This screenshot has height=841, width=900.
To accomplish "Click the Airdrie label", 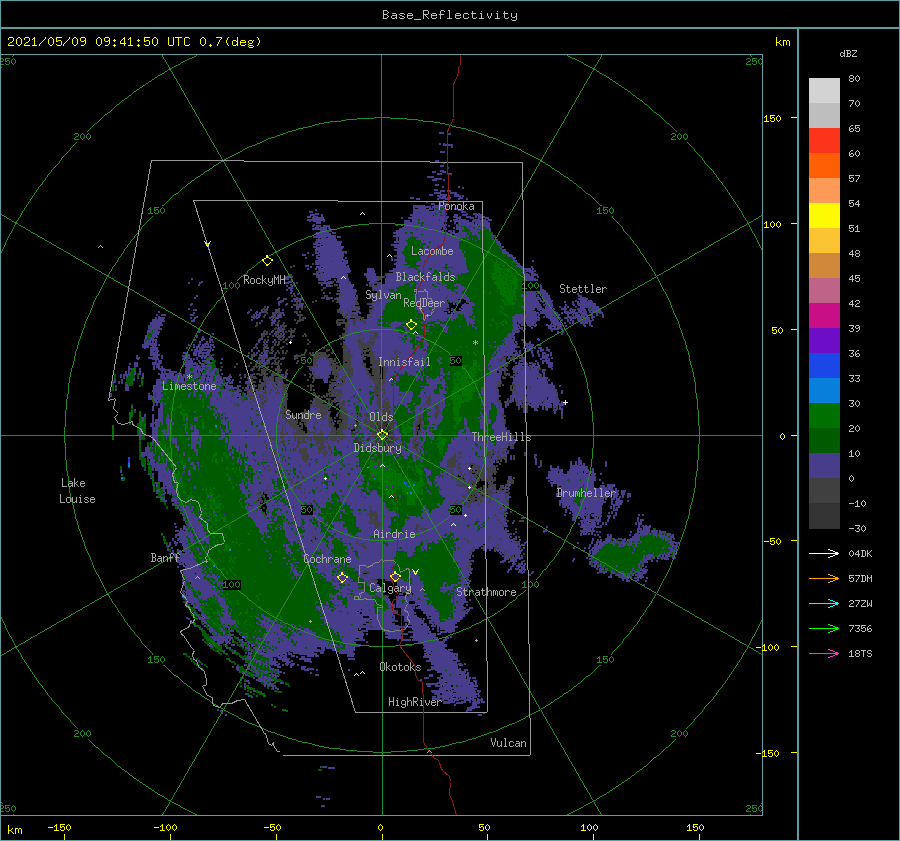I will tap(394, 534).
